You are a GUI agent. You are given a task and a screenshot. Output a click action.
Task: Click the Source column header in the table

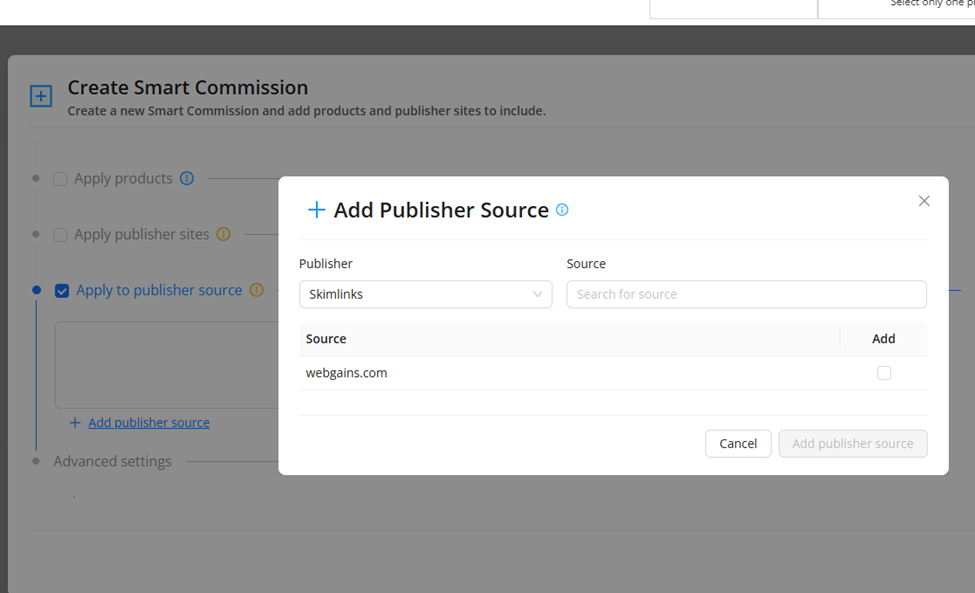(326, 339)
